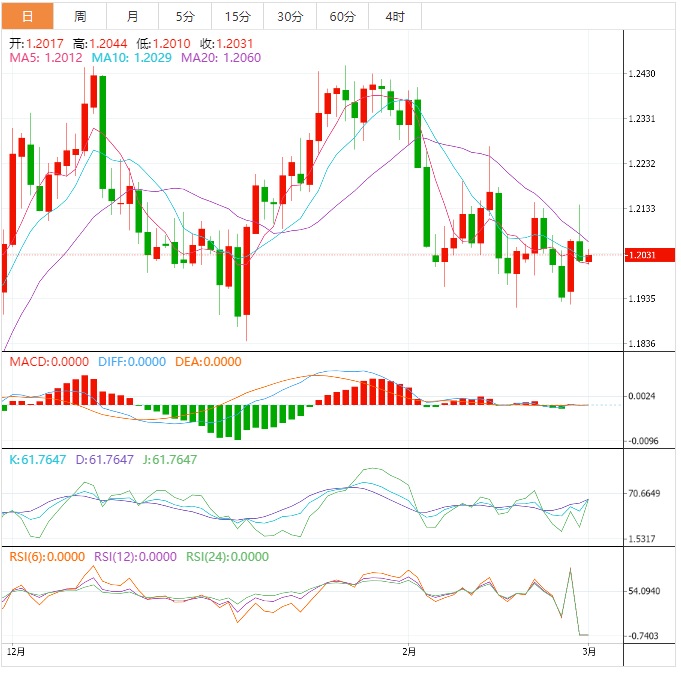Select the DIFF value label
This screenshot has height=675, width=681.
pyautogui.click(x=131, y=361)
